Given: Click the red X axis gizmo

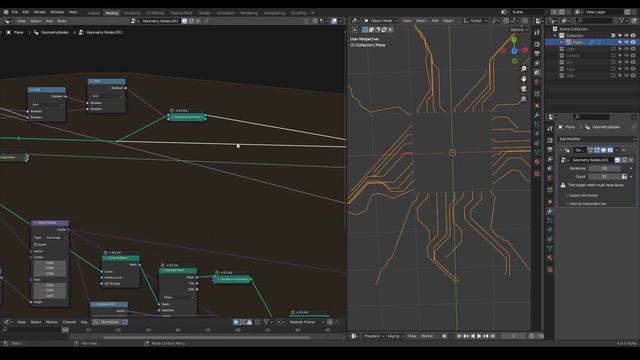Looking at the screenshot, I should pyautogui.click(x=525, y=51).
